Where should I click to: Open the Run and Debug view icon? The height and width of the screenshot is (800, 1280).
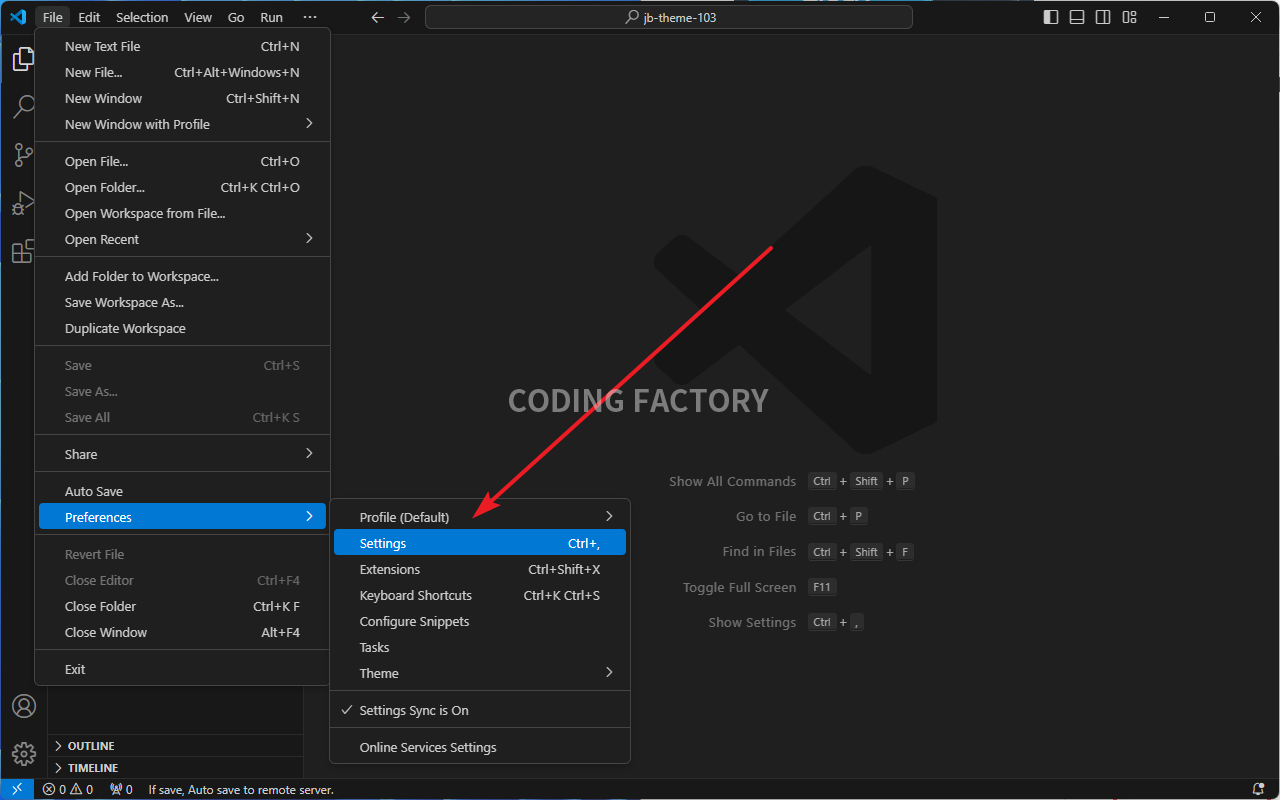pos(23,203)
